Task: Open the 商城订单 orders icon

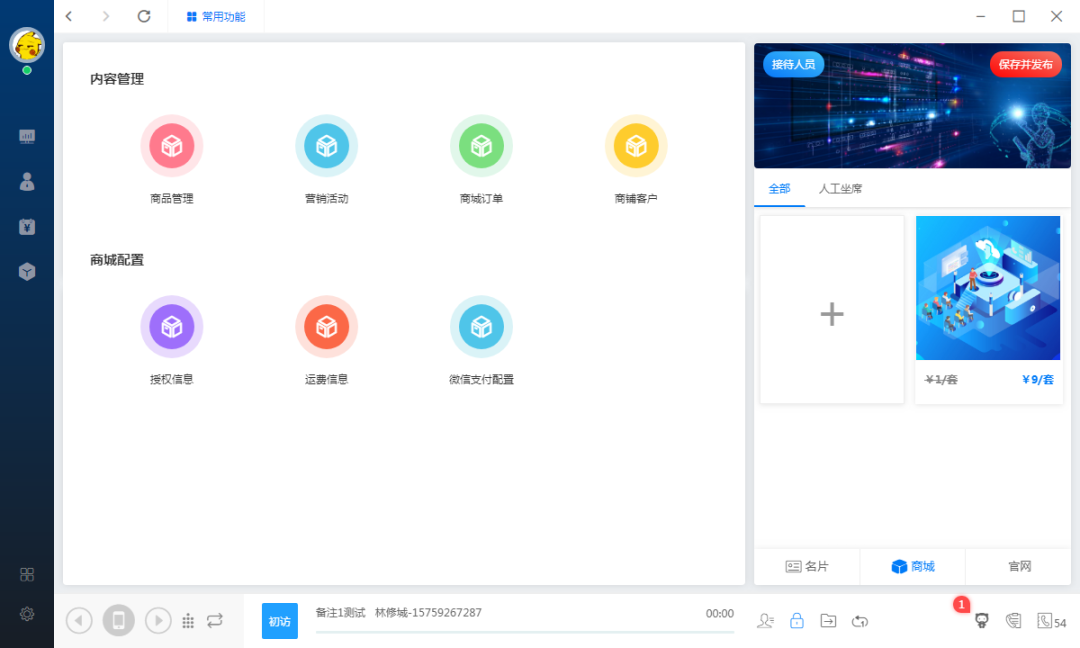Action: point(481,147)
